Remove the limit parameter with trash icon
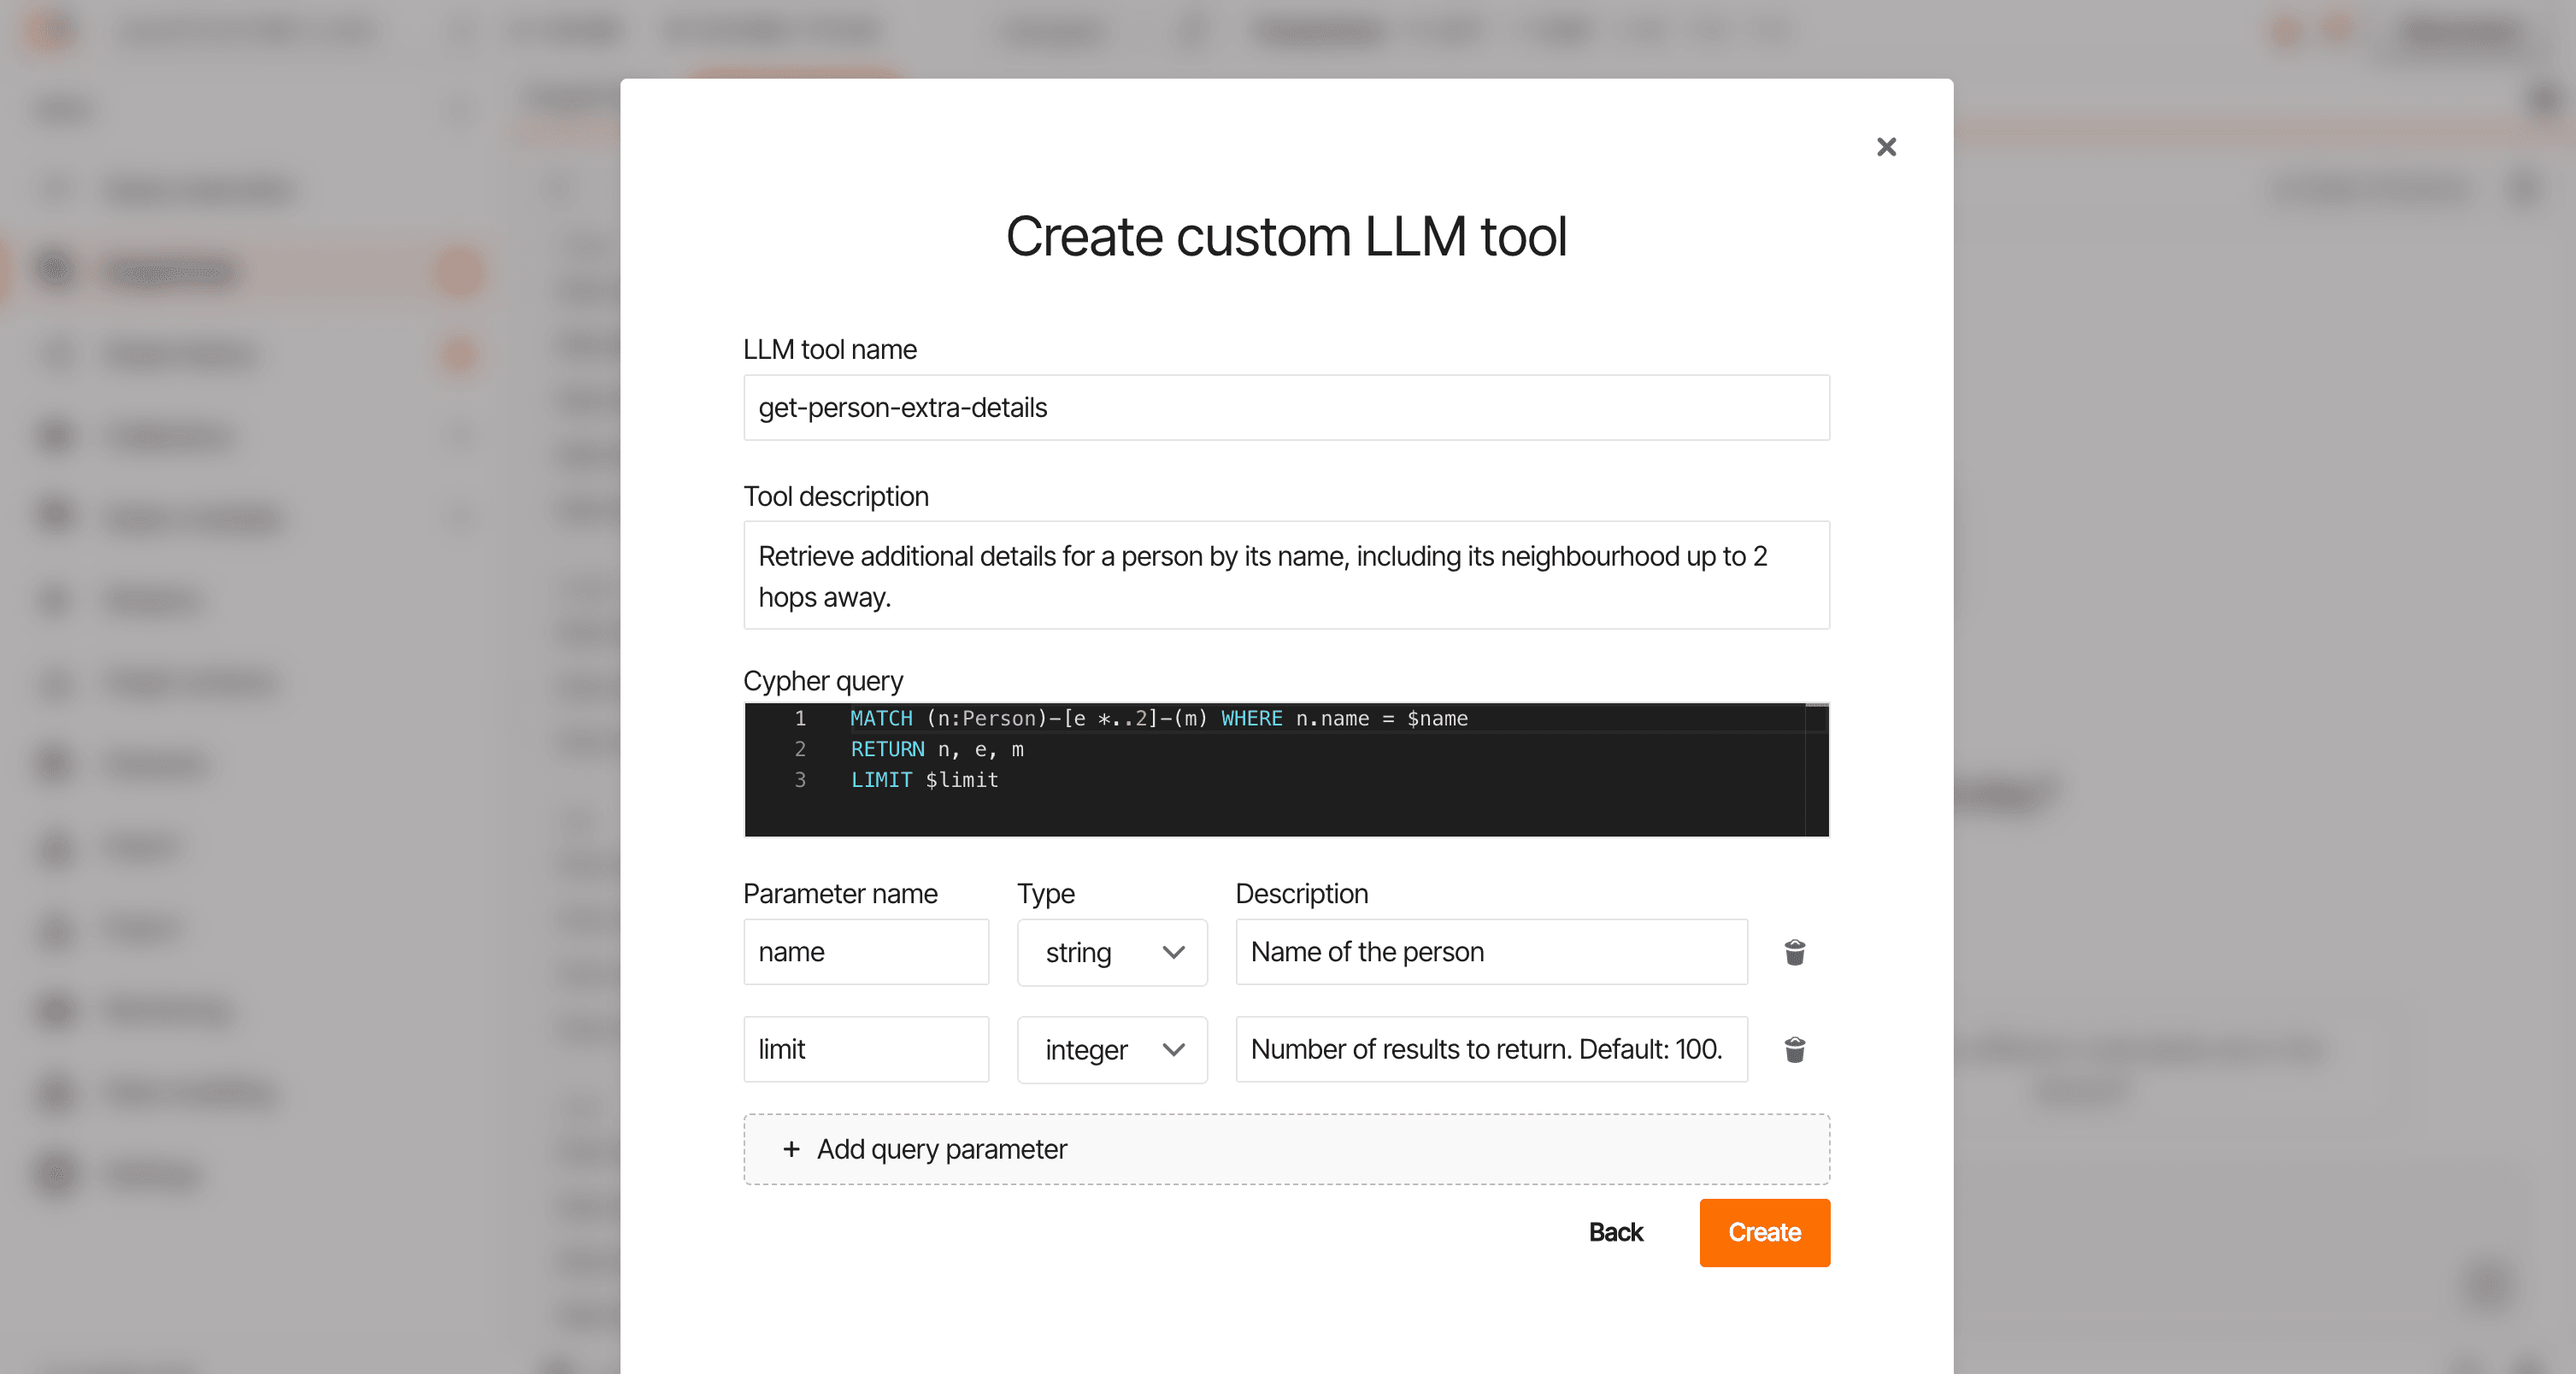The width and height of the screenshot is (2576, 1374). click(1794, 1049)
